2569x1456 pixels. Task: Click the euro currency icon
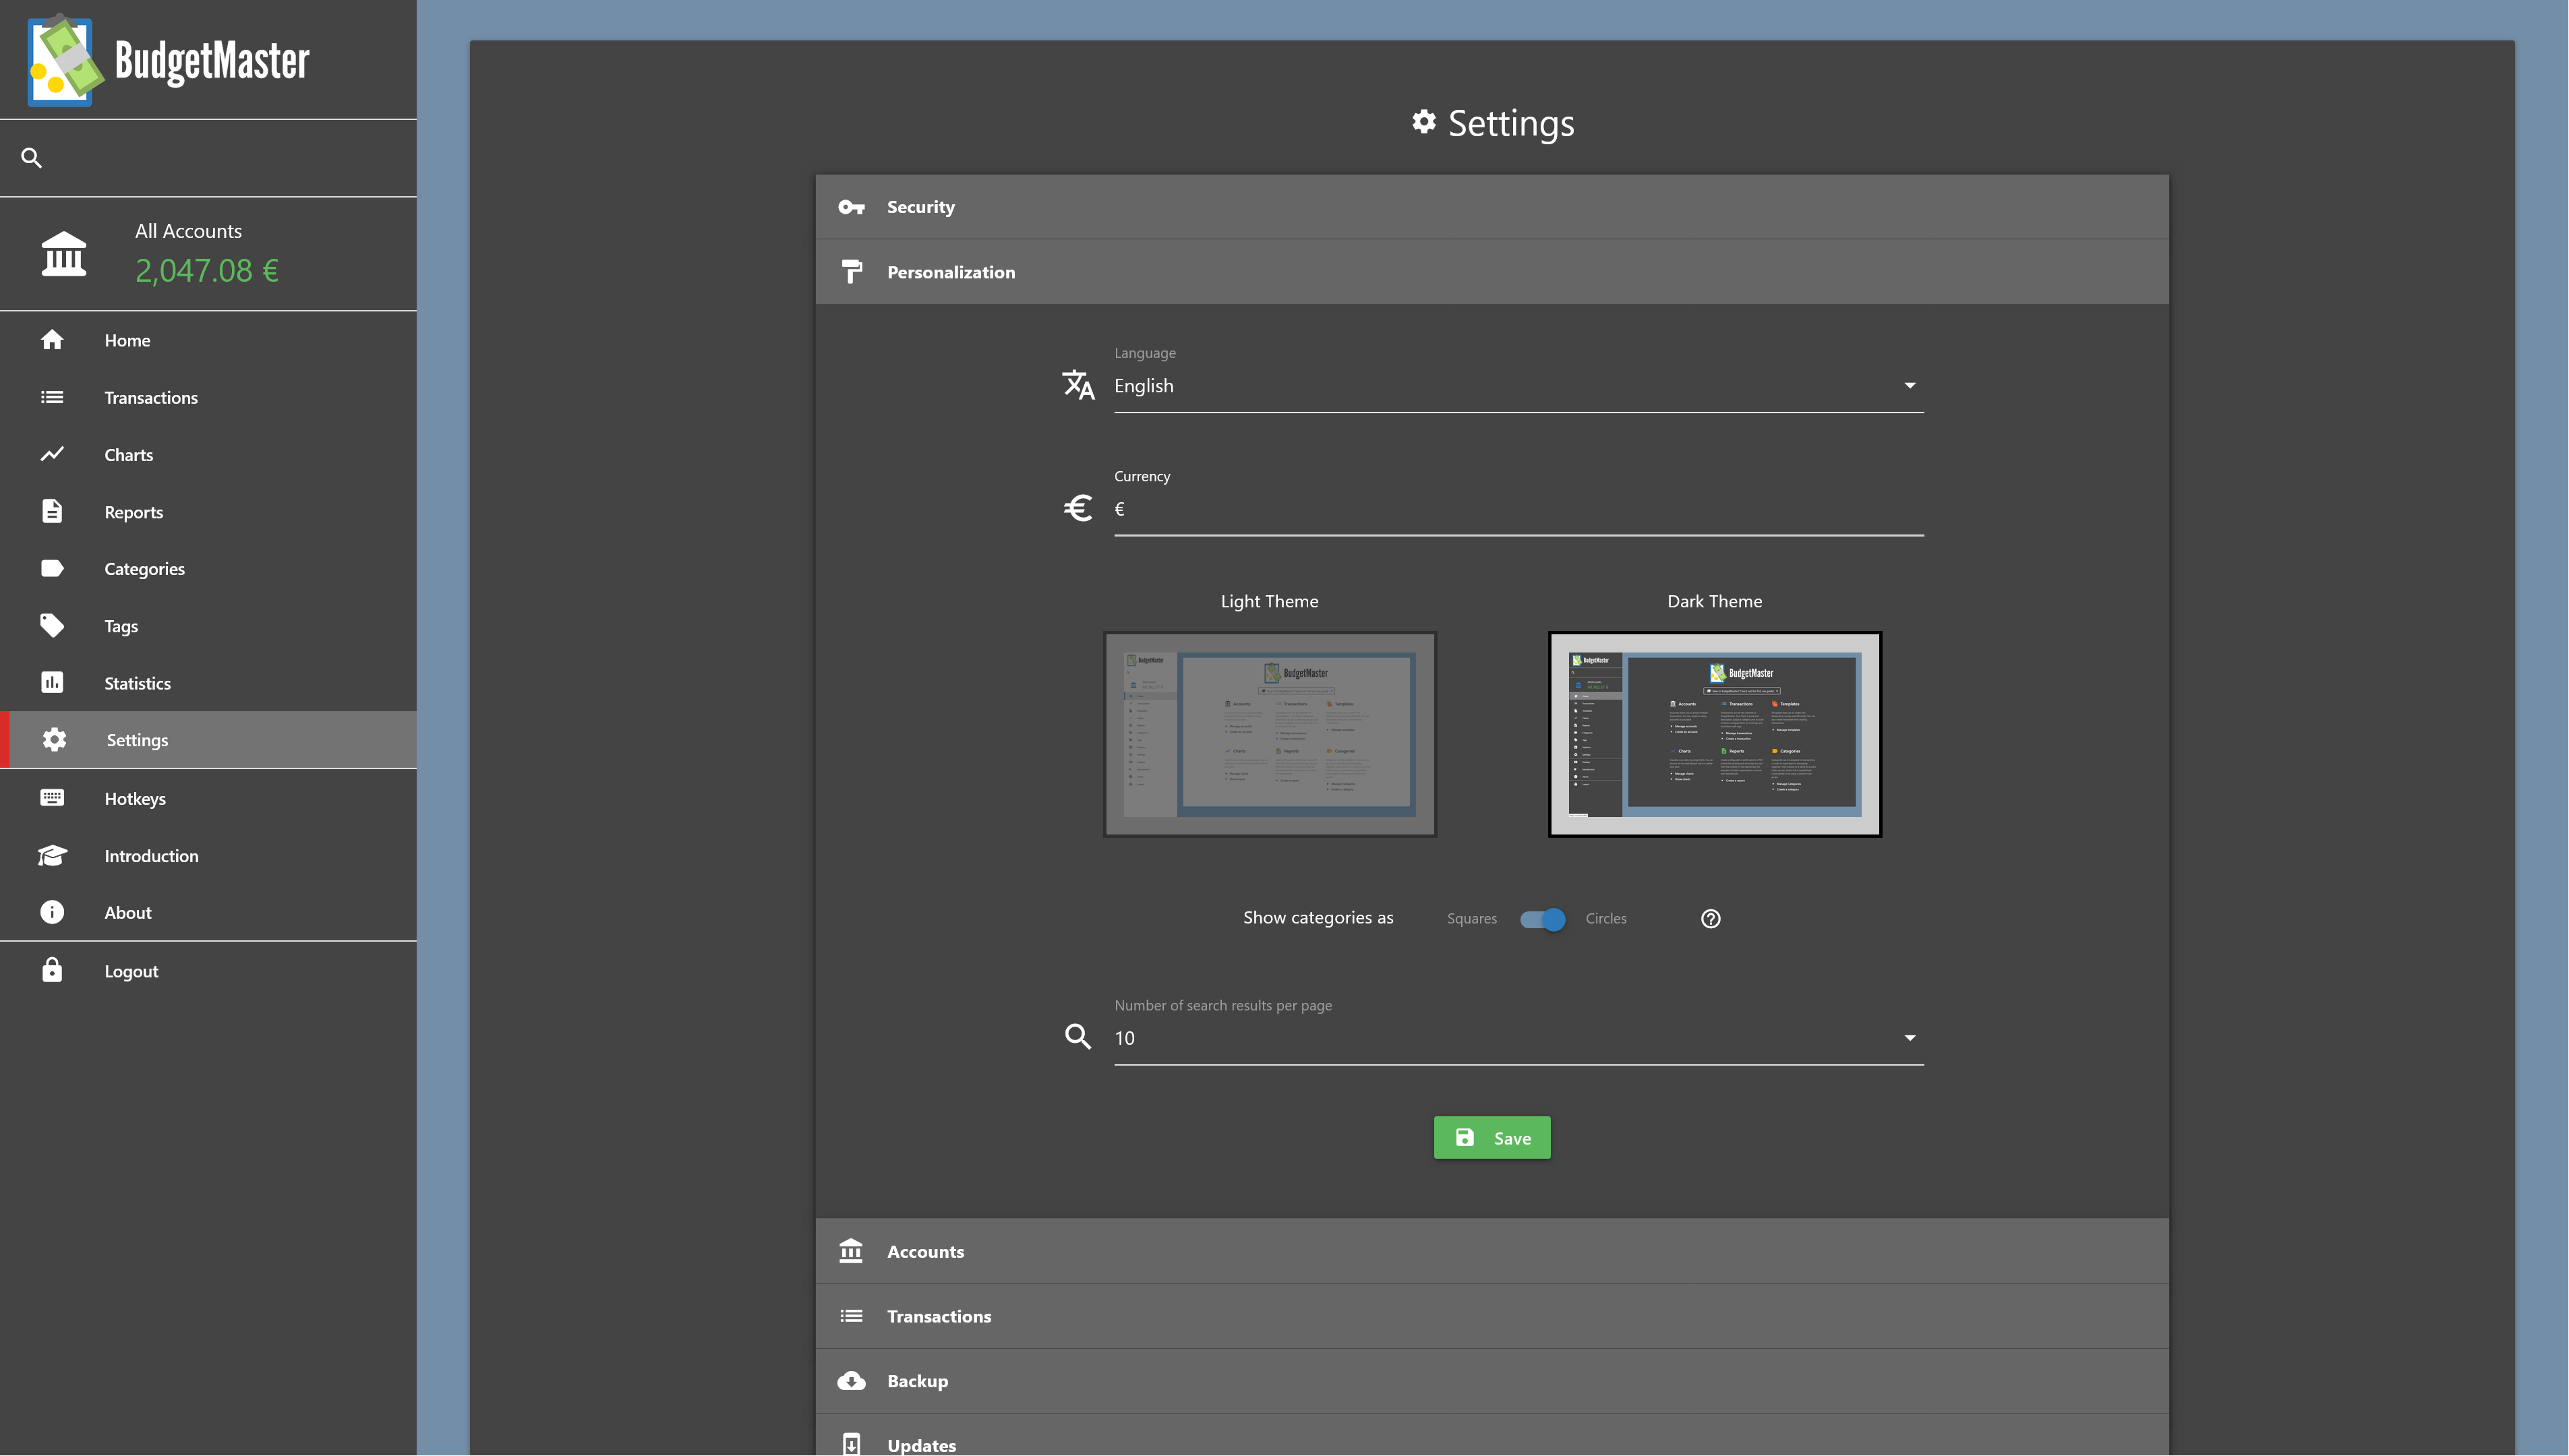click(x=1078, y=508)
